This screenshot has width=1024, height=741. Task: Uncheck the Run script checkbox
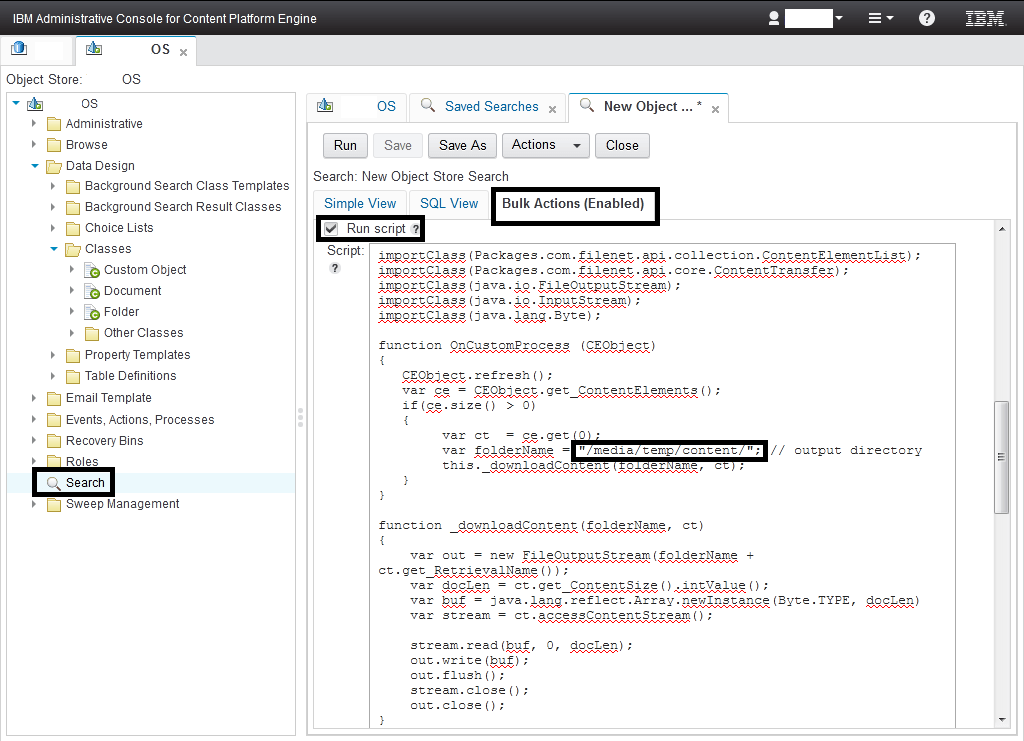pyautogui.click(x=330, y=228)
